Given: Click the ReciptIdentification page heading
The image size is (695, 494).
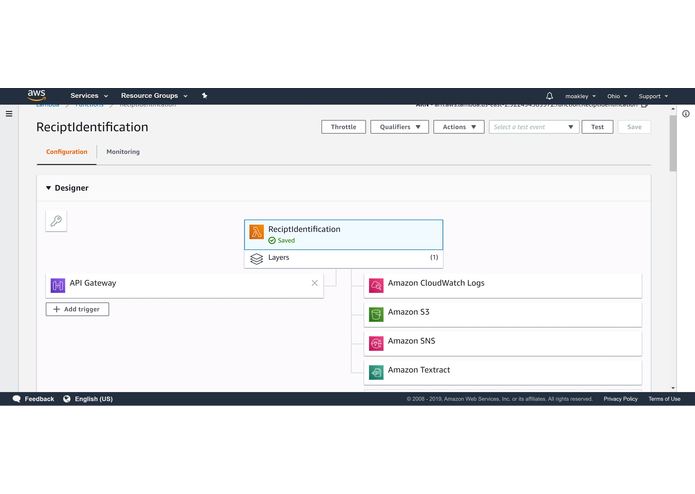Looking at the screenshot, I should [92, 127].
